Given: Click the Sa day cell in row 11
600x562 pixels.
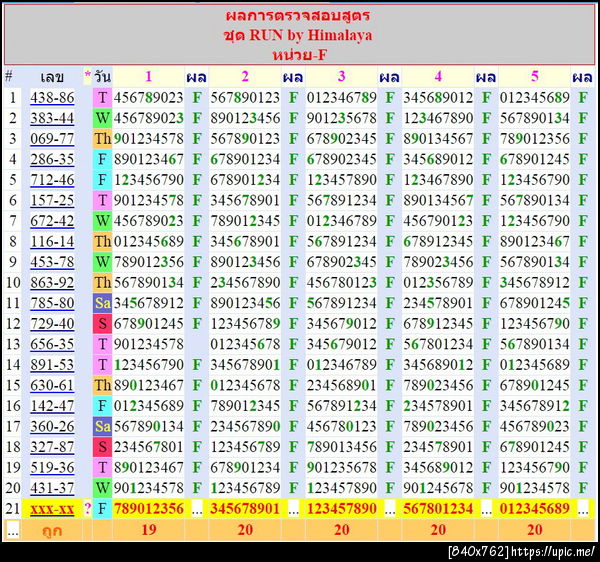Looking at the screenshot, I should [x=102, y=303].
